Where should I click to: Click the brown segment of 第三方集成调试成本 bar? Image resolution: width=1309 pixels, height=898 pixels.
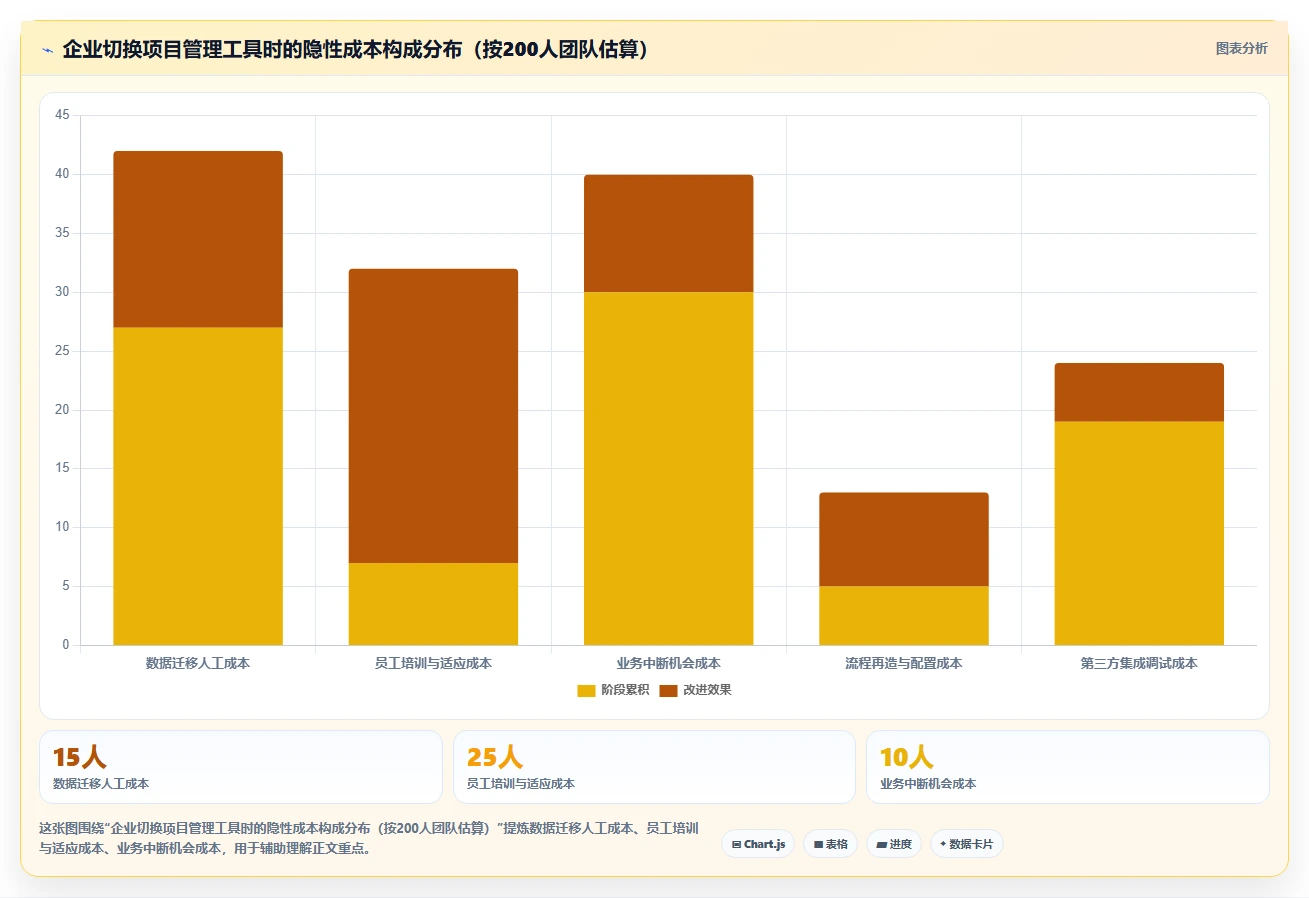[1139, 392]
